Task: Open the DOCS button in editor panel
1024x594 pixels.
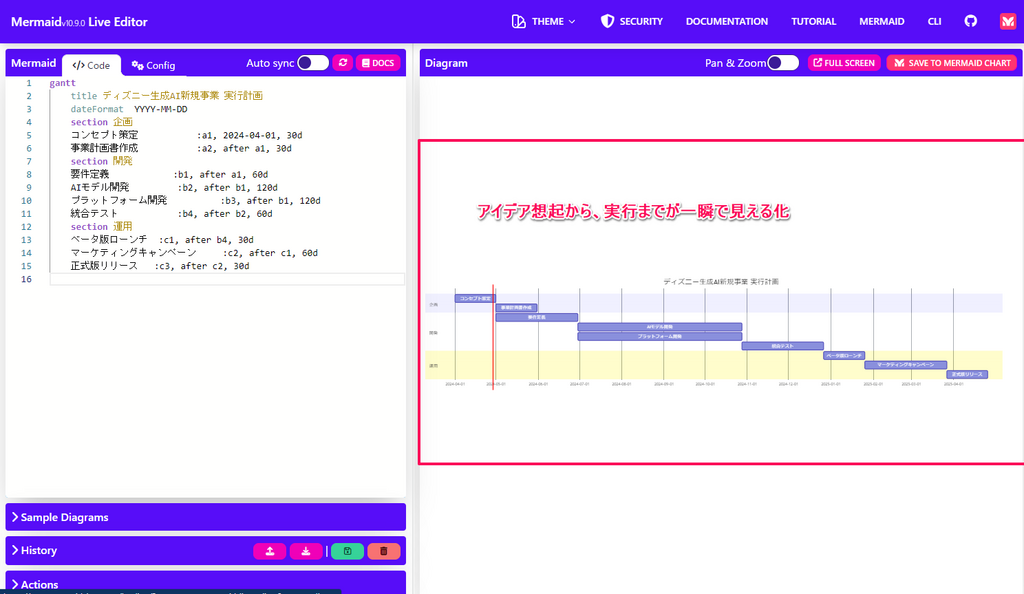Action: [378, 63]
